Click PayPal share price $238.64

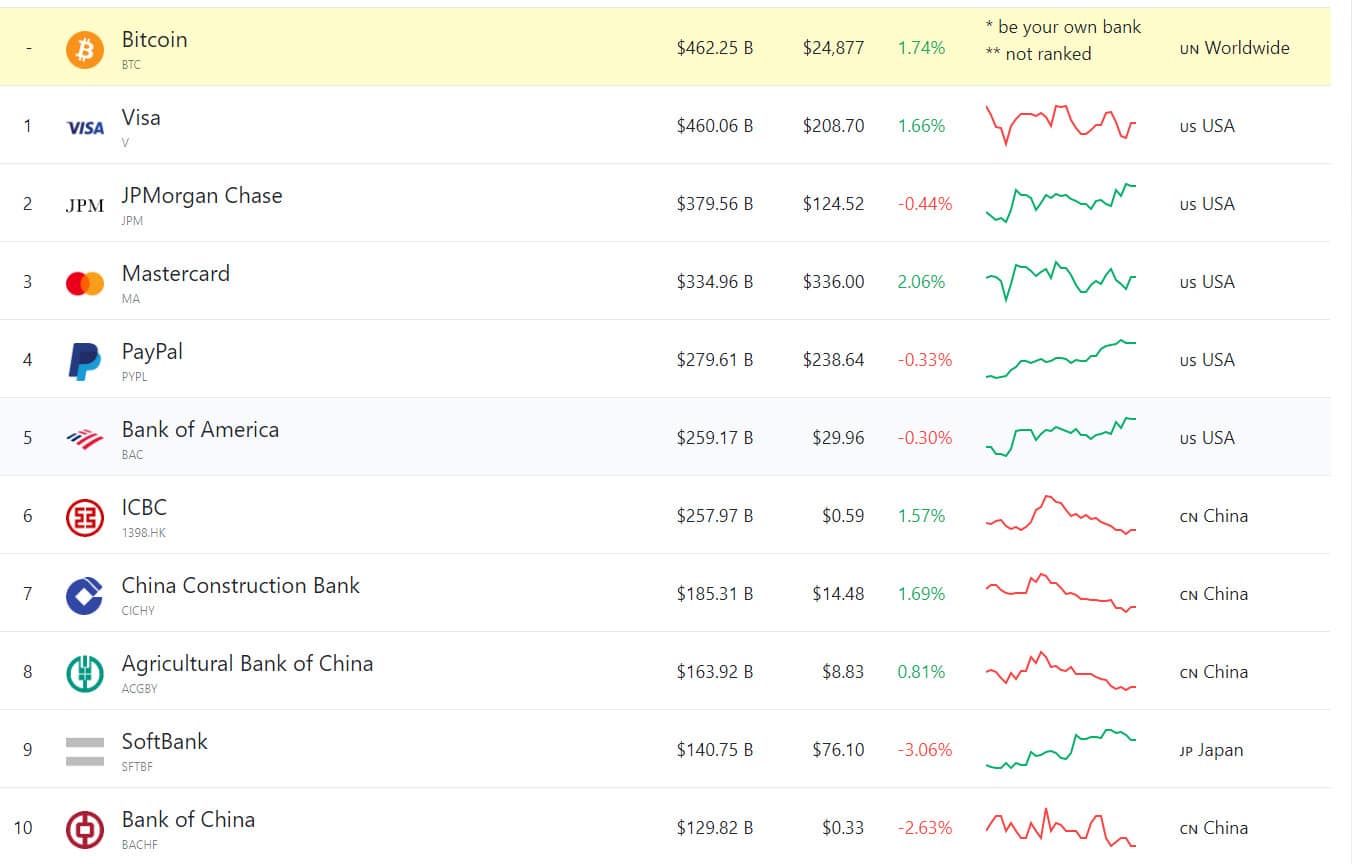coord(833,359)
